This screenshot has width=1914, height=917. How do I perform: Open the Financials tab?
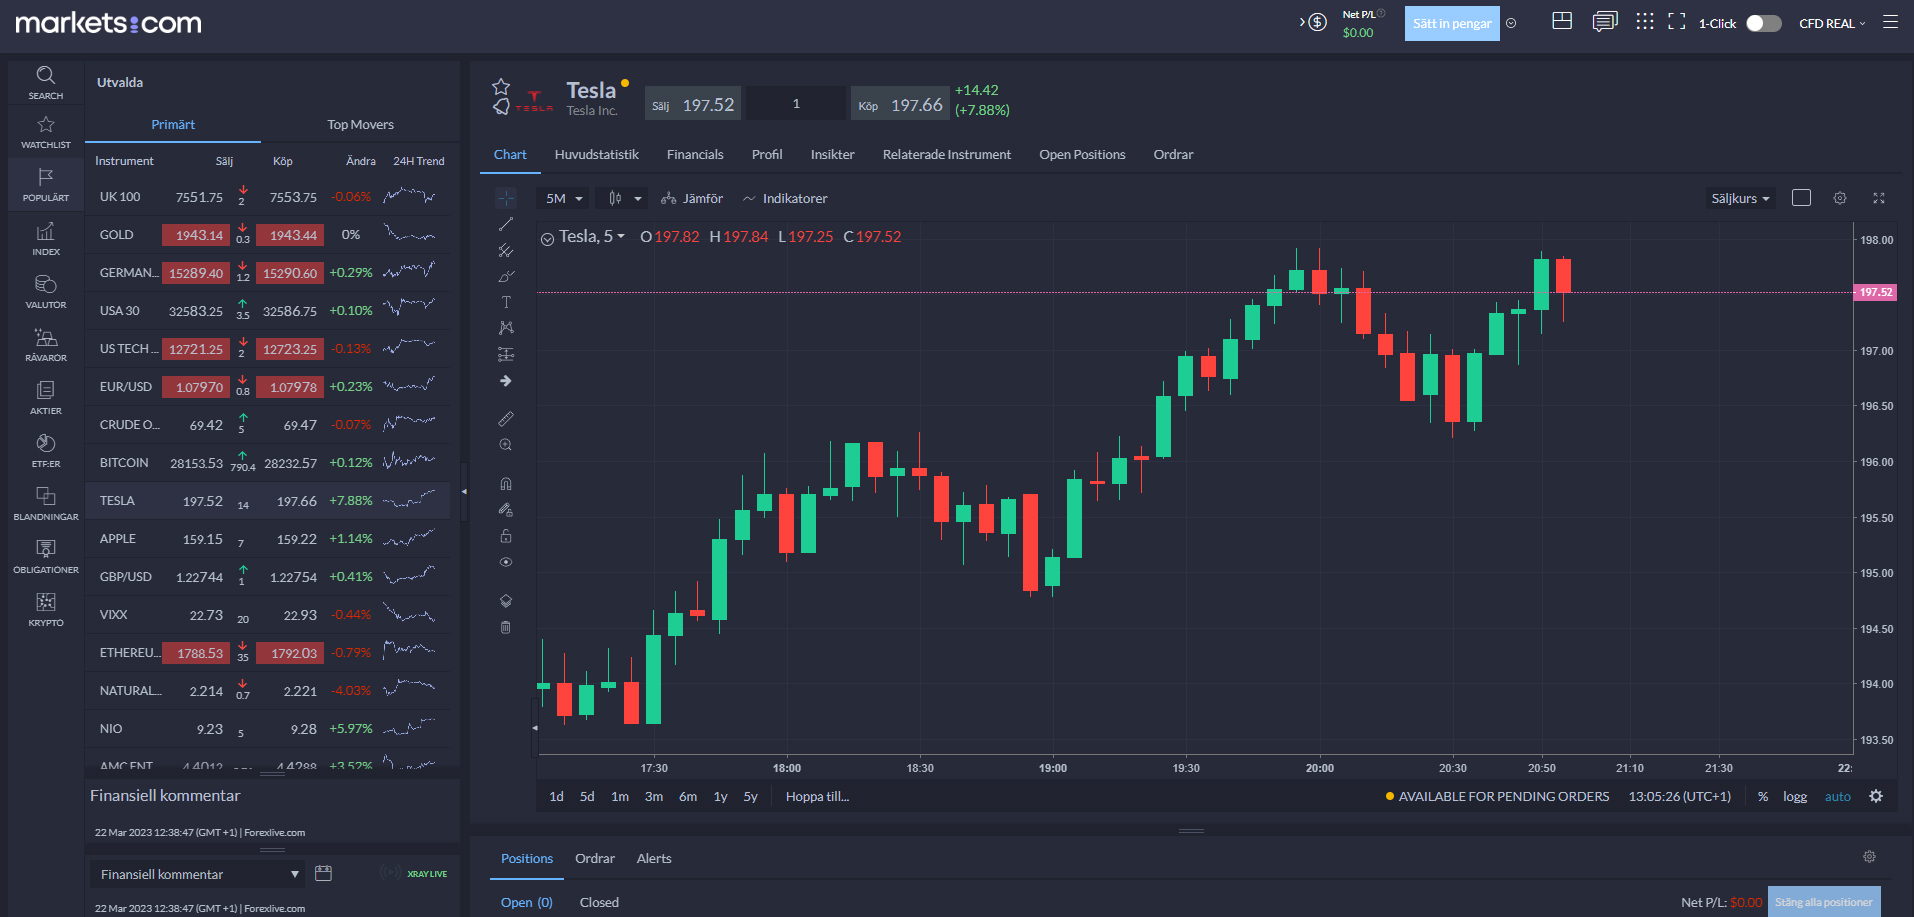coord(695,154)
